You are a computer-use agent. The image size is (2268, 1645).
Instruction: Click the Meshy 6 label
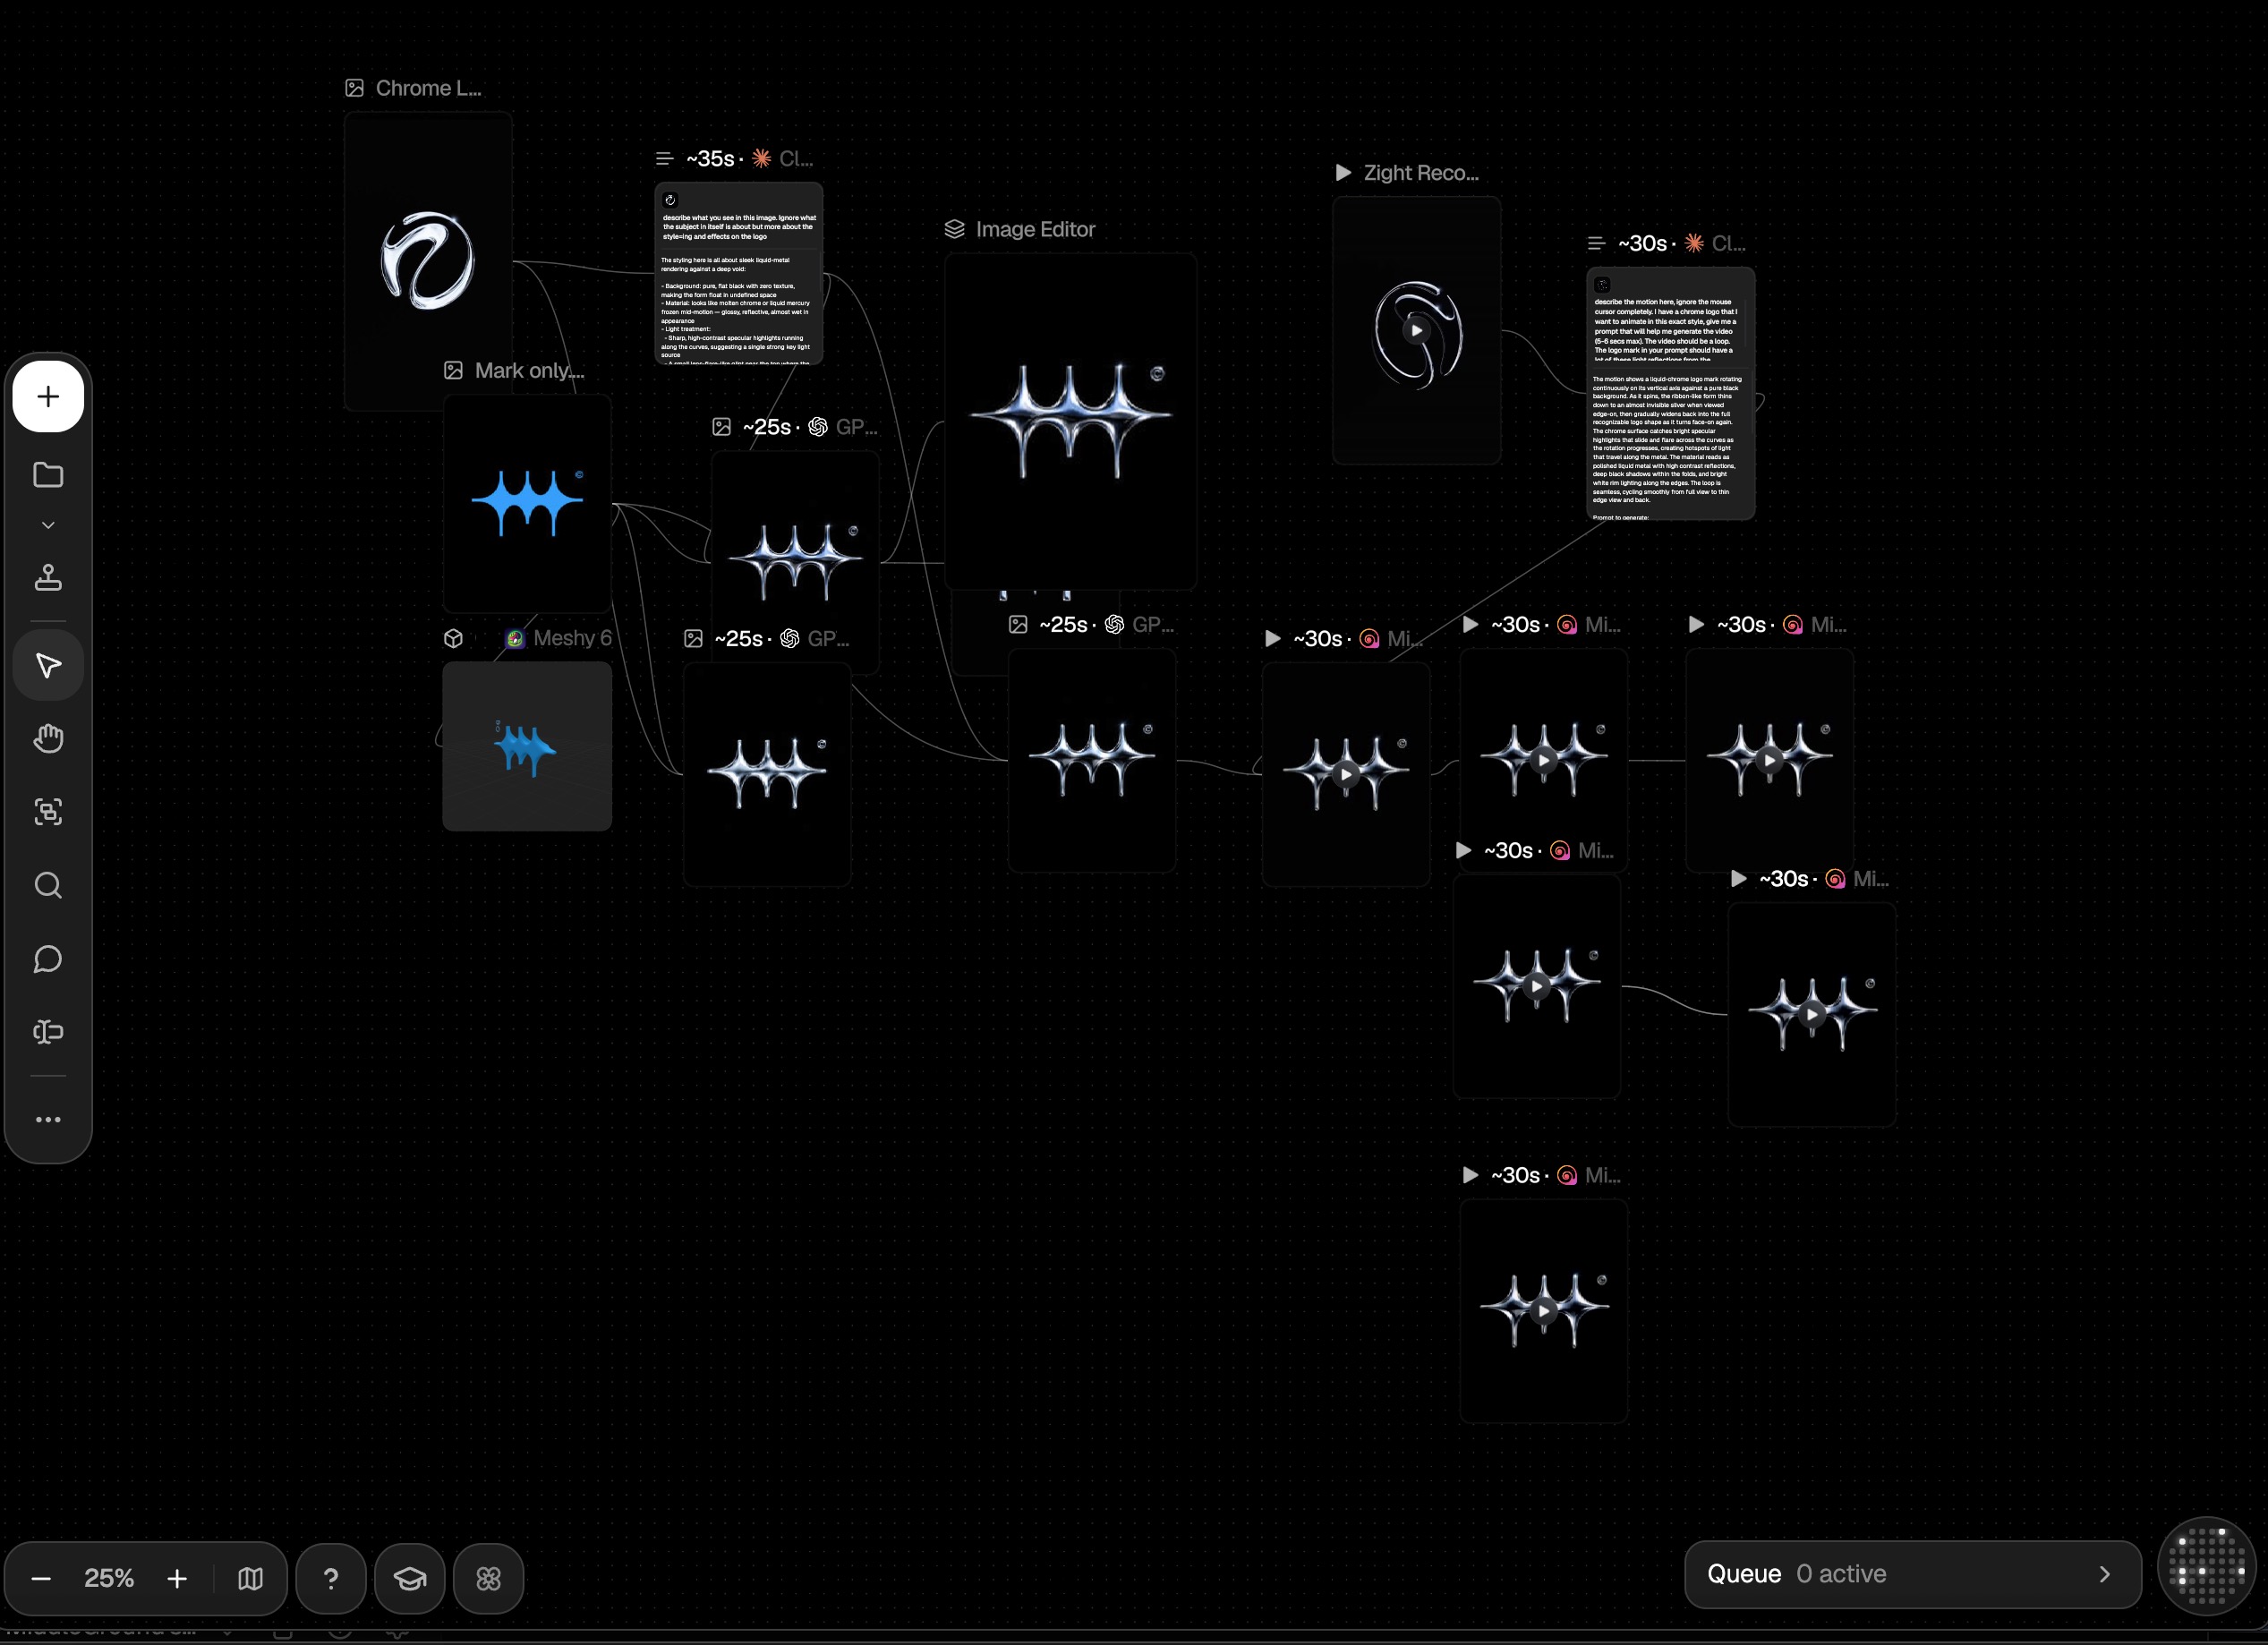tap(572, 638)
